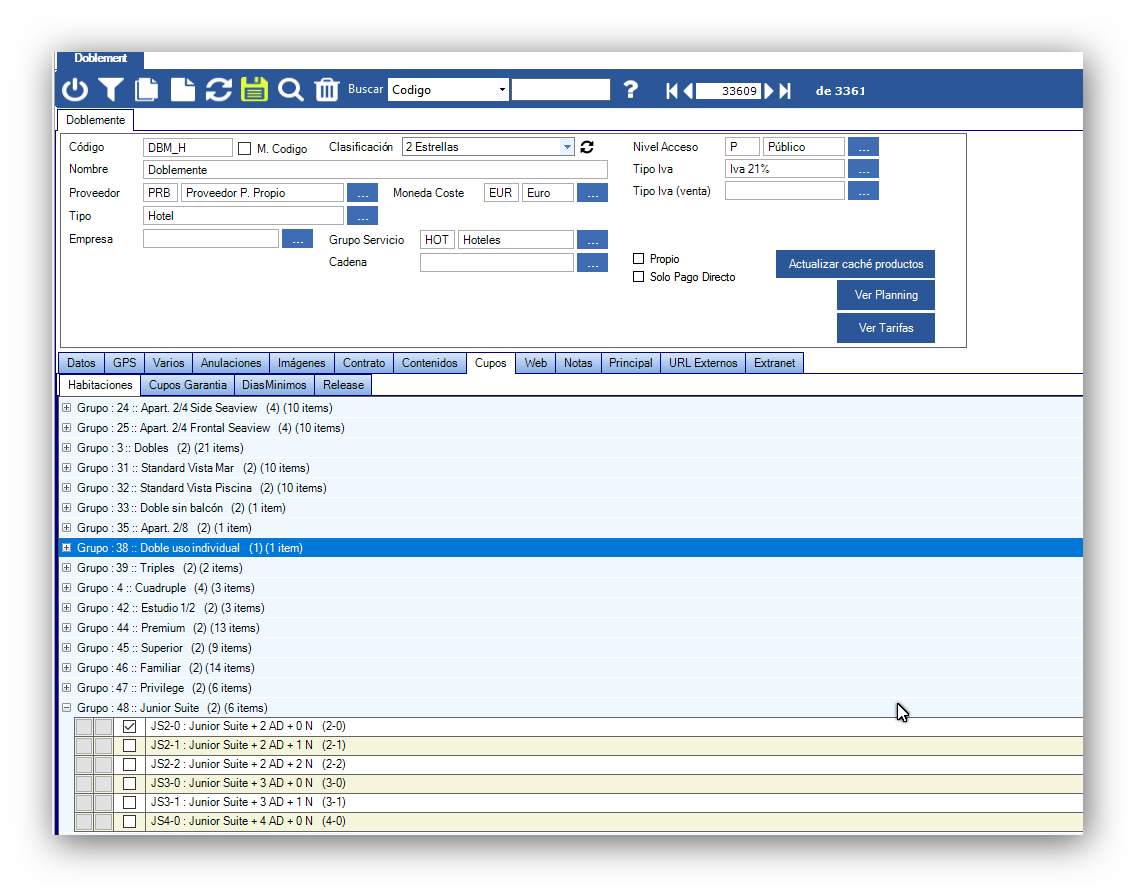Delete record with trash can icon

pyautogui.click(x=327, y=90)
